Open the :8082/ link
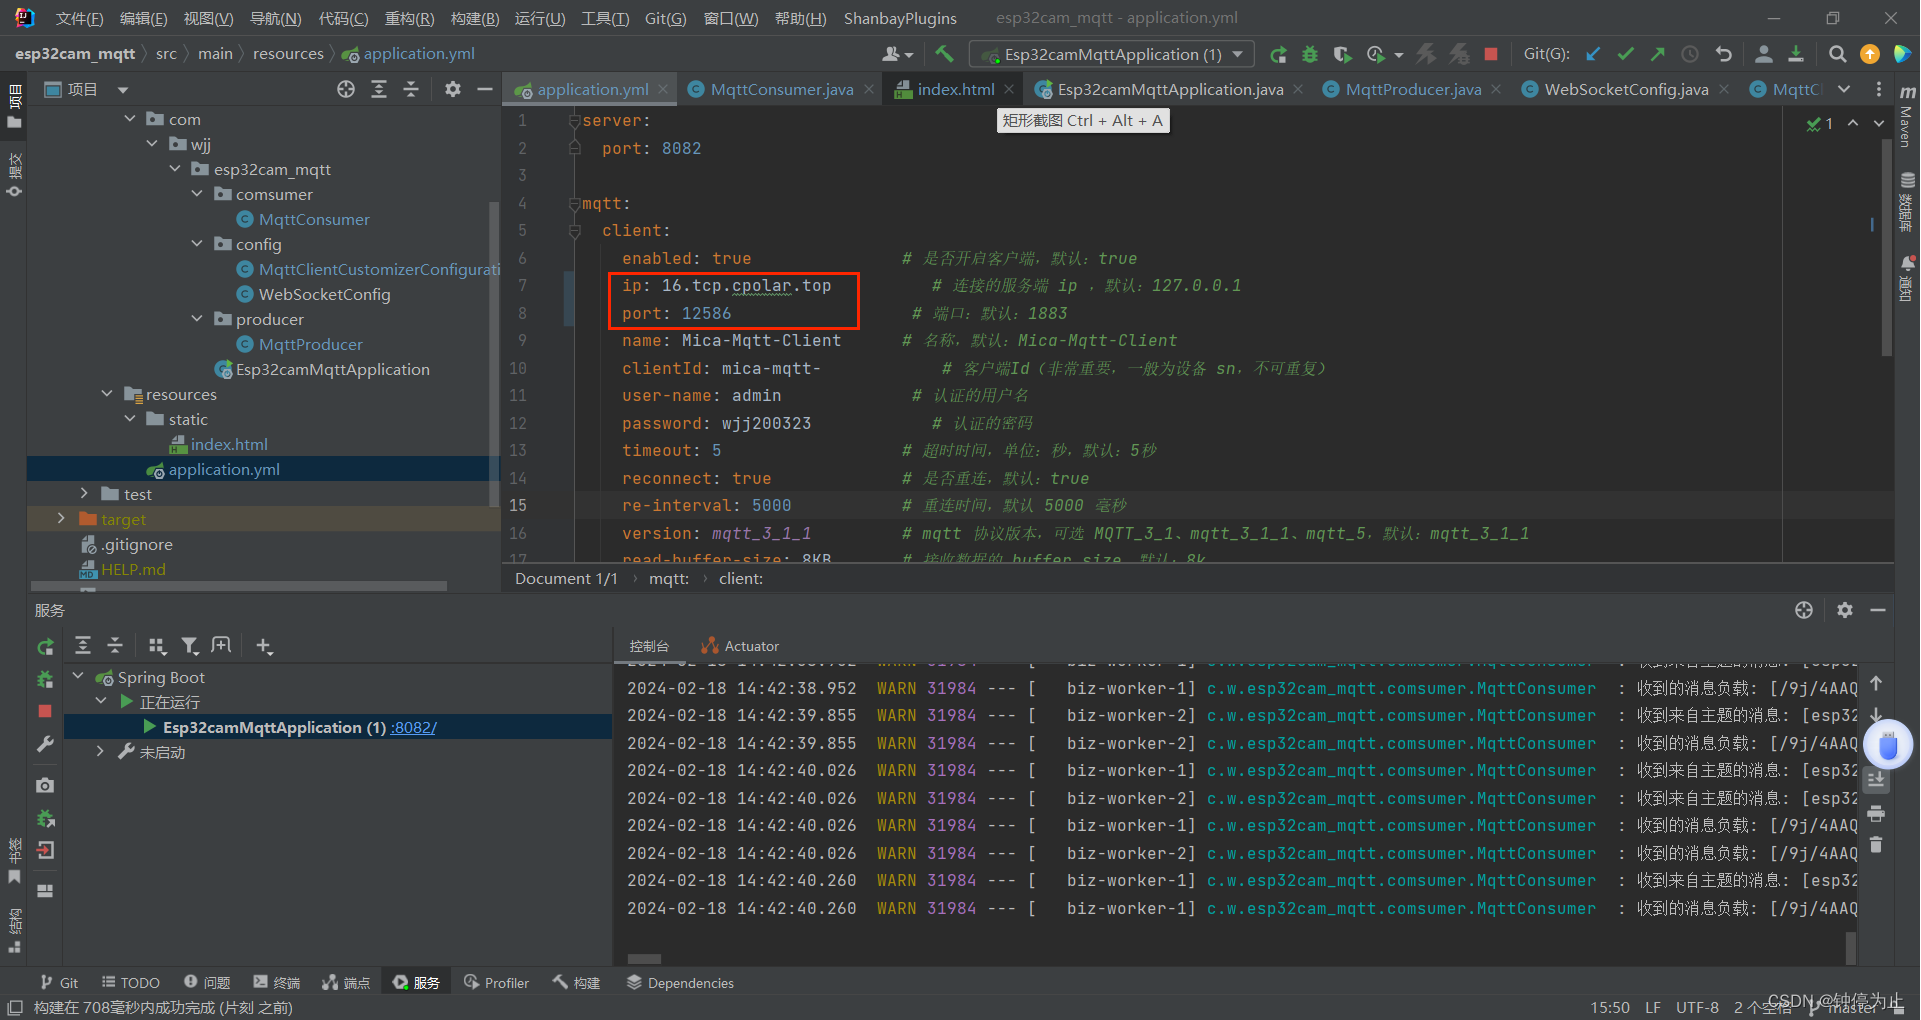Viewport: 1921px width, 1020px height. [x=413, y=727]
